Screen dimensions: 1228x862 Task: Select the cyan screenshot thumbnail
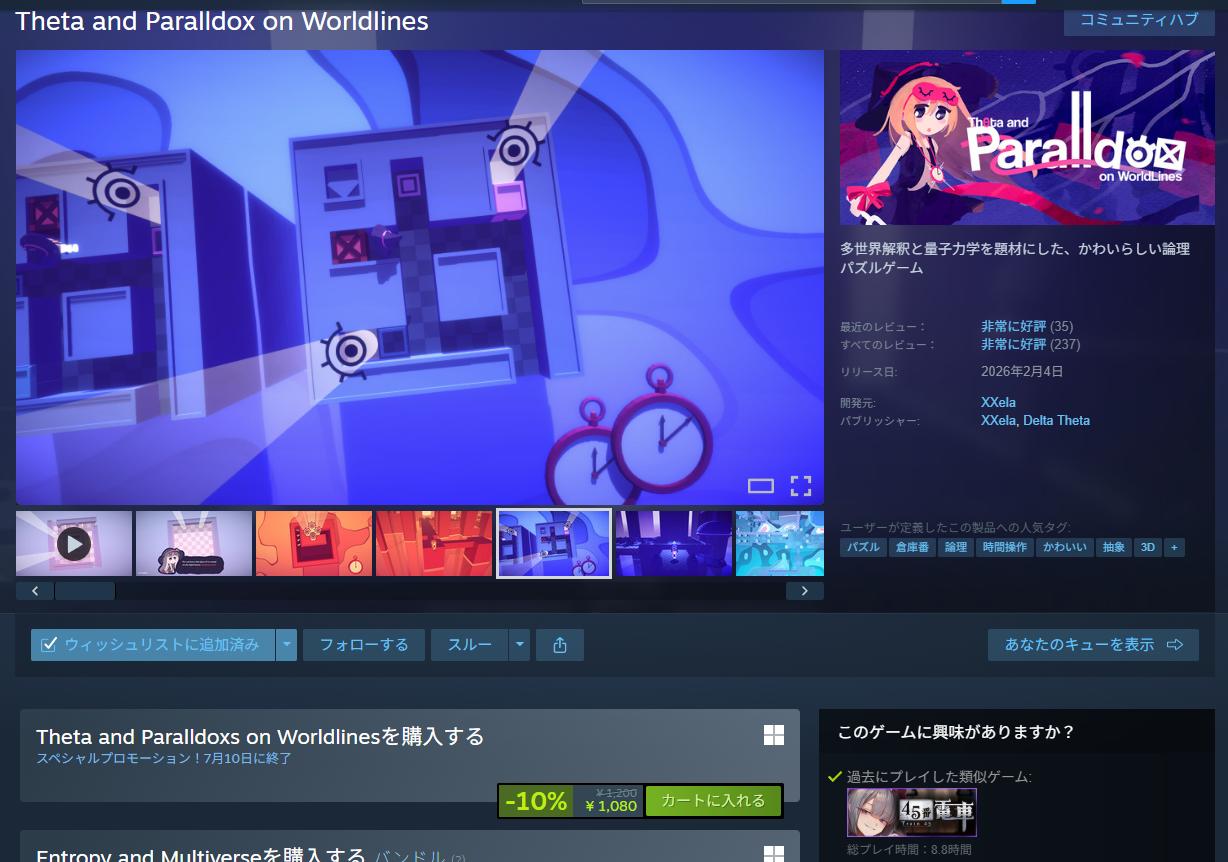coord(780,543)
